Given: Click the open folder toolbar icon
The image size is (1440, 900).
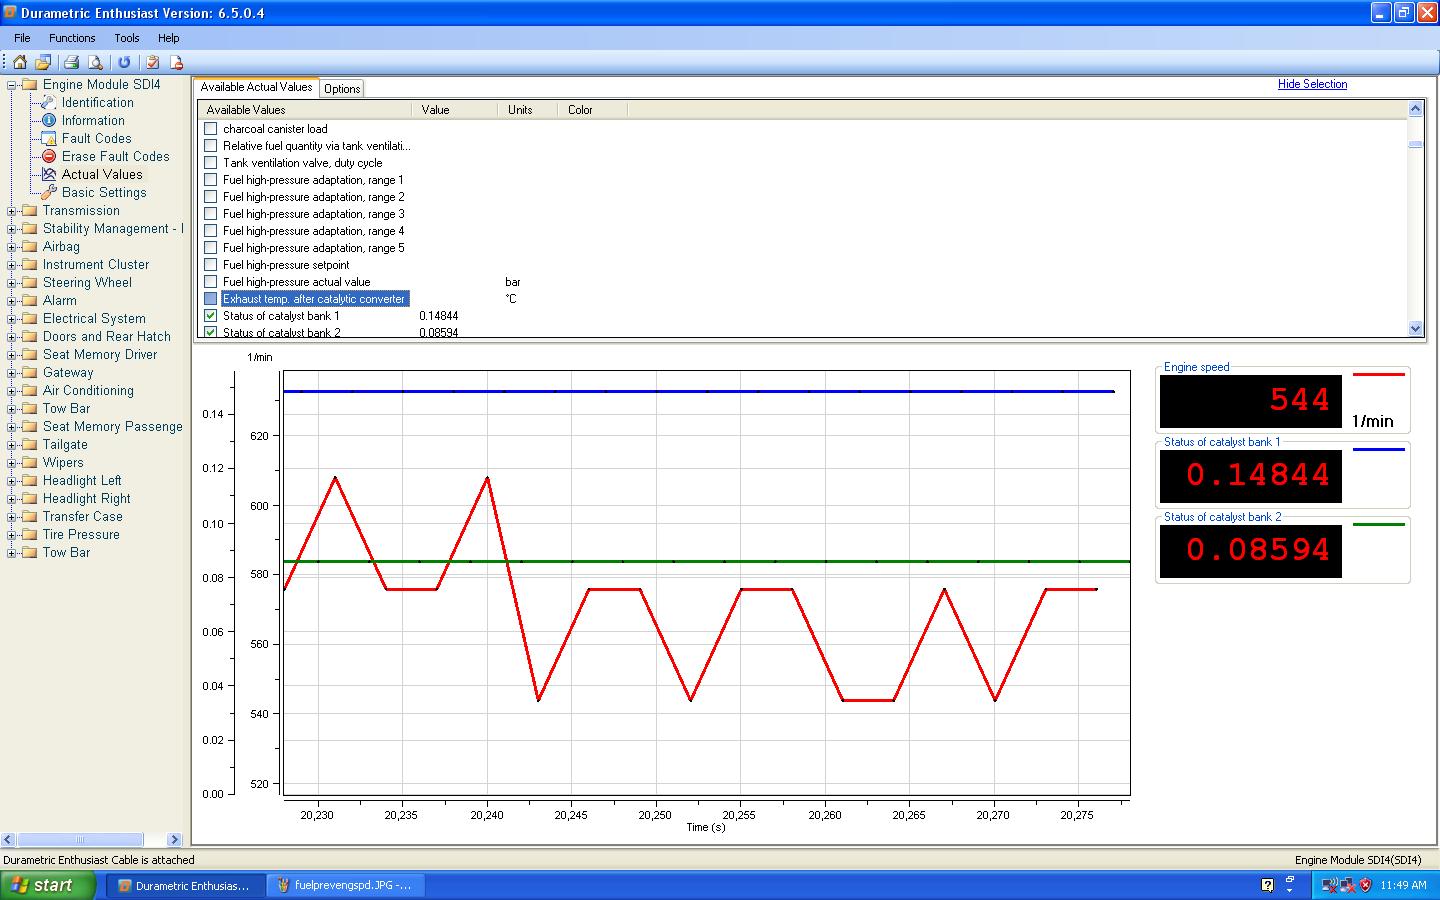Looking at the screenshot, I should 43,62.
